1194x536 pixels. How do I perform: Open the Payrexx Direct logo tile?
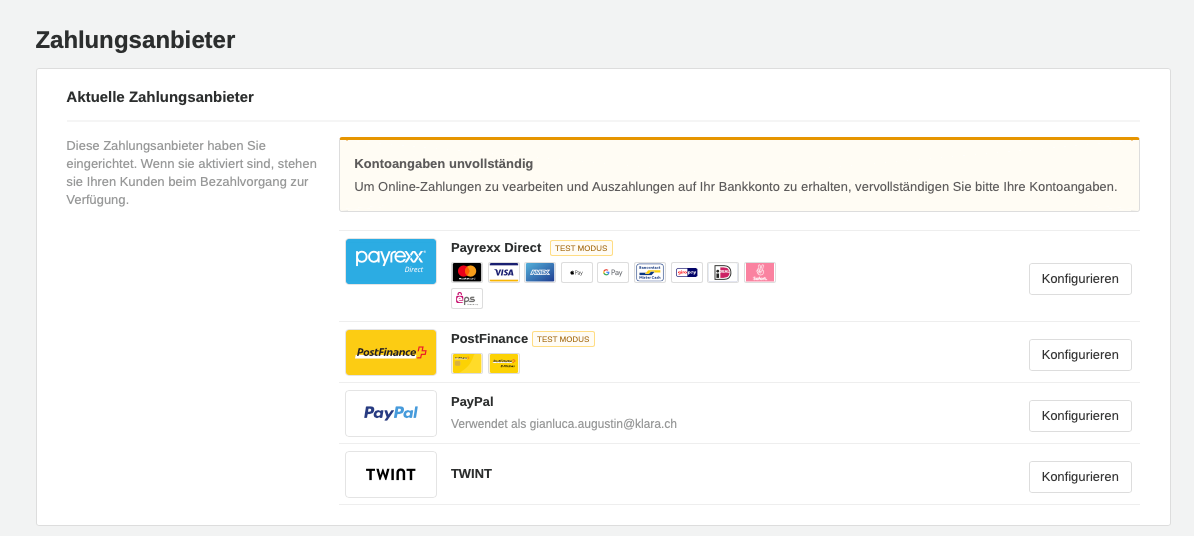pos(391,261)
